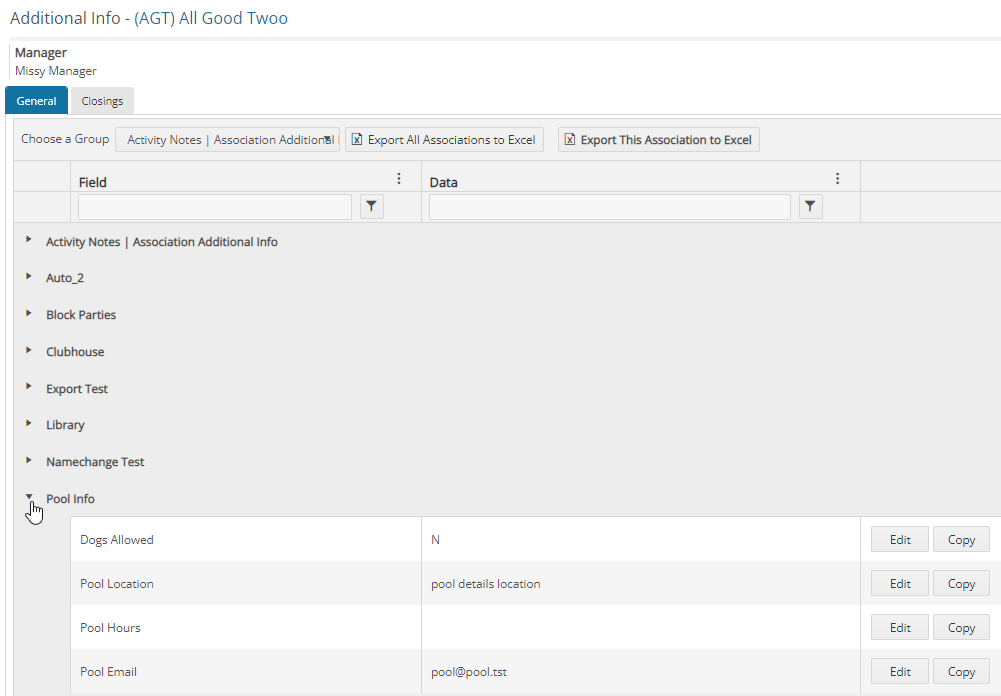1001x696 pixels.
Task: Click the 'Pool Hours' field name
Action: (110, 628)
